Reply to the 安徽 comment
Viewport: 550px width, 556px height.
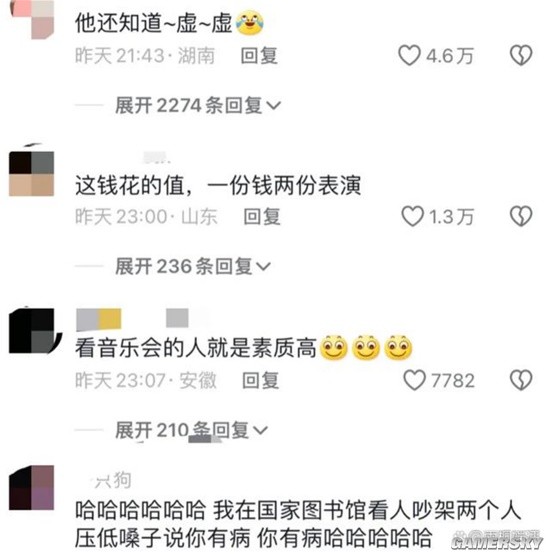260,380
